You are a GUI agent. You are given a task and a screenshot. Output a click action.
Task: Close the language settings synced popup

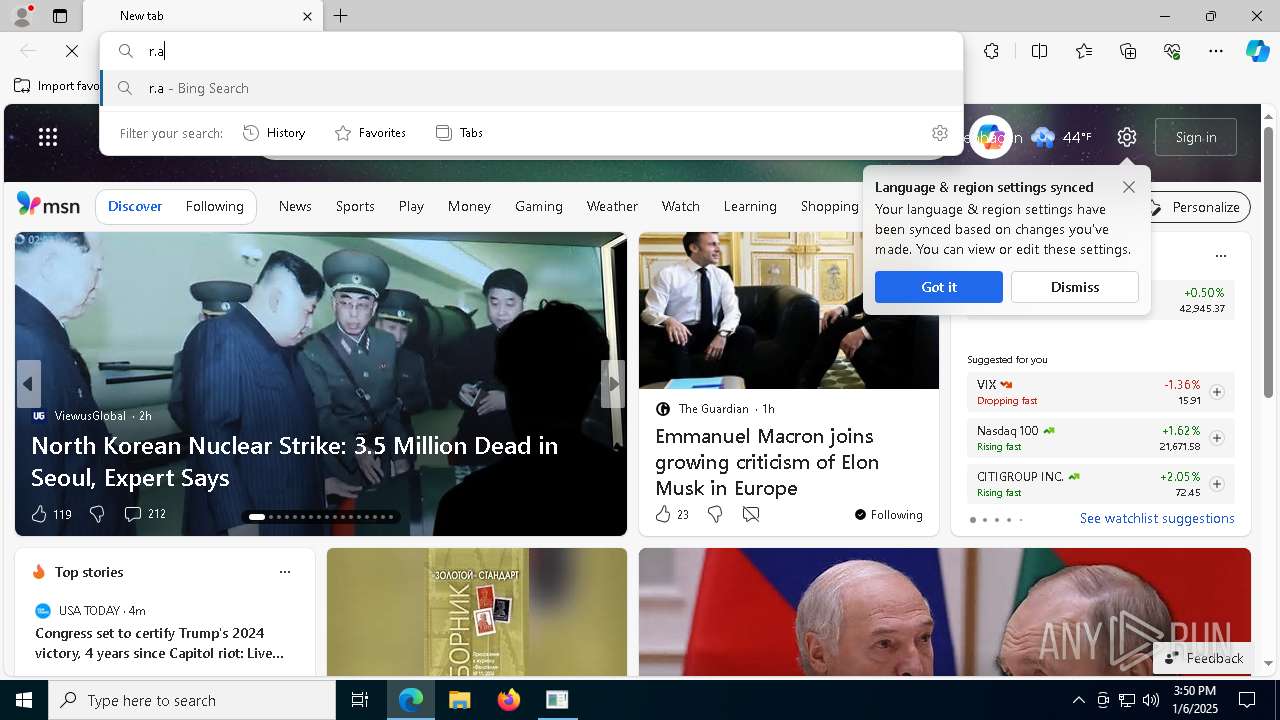point(1129,187)
